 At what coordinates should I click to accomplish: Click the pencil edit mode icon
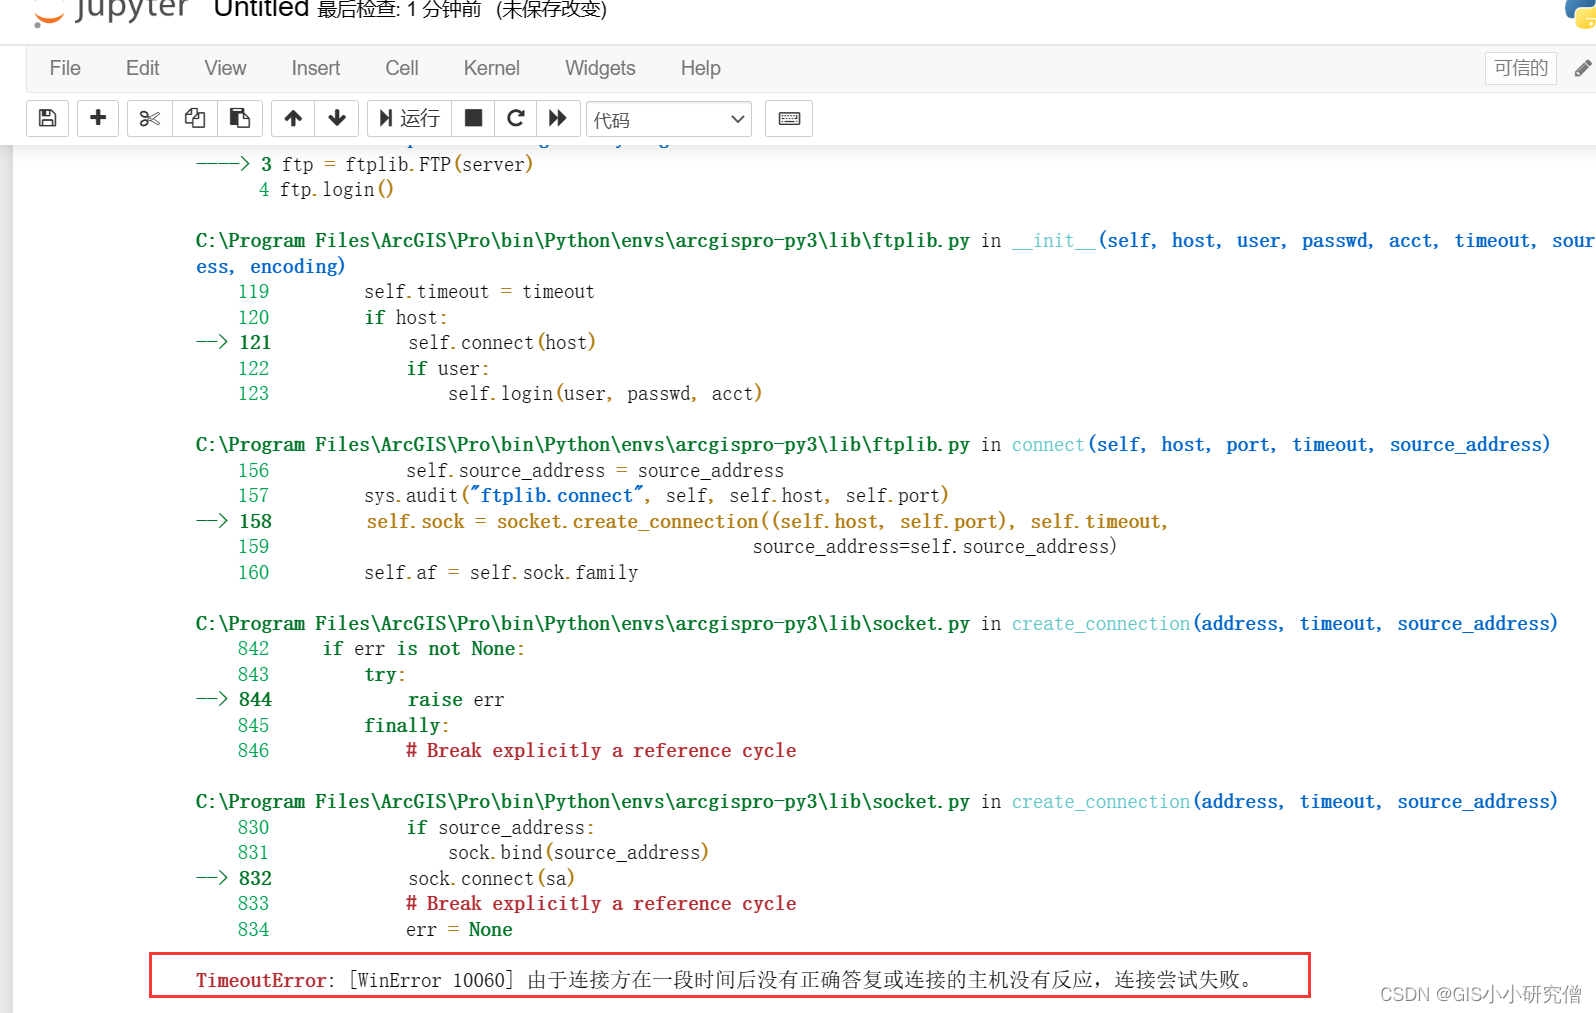[1583, 68]
